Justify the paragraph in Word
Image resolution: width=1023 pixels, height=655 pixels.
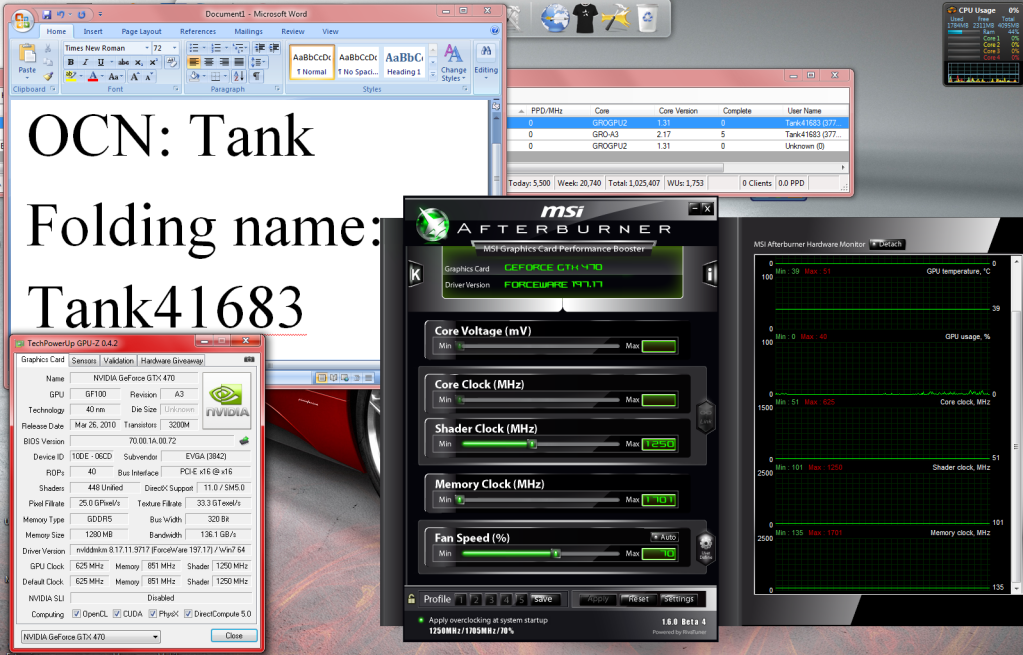pos(239,63)
